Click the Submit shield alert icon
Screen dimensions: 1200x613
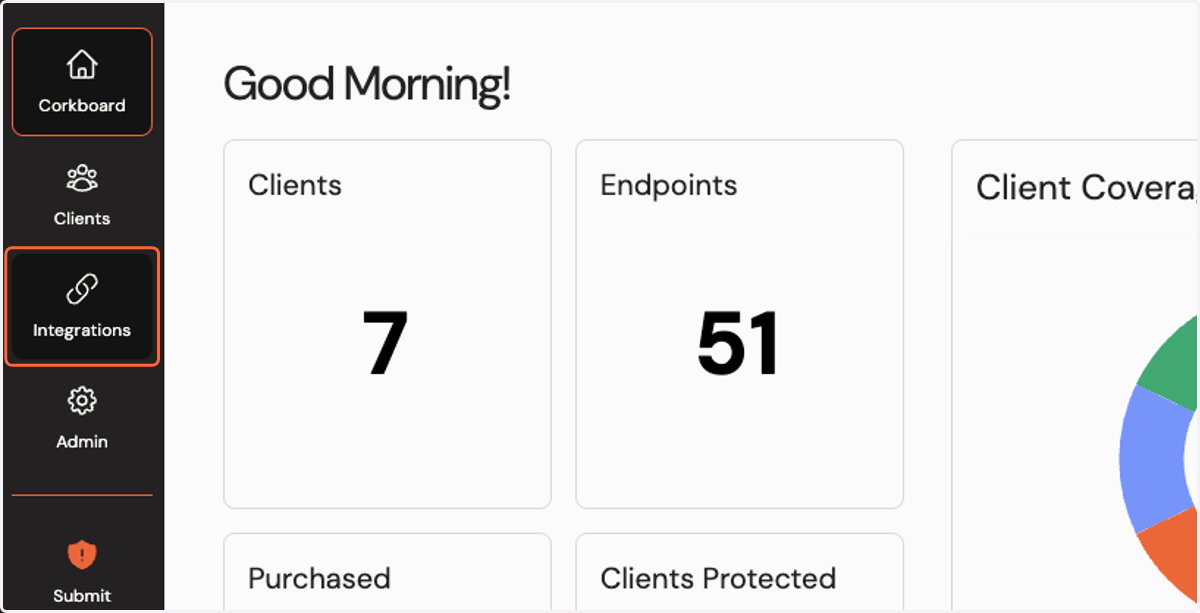point(82,555)
